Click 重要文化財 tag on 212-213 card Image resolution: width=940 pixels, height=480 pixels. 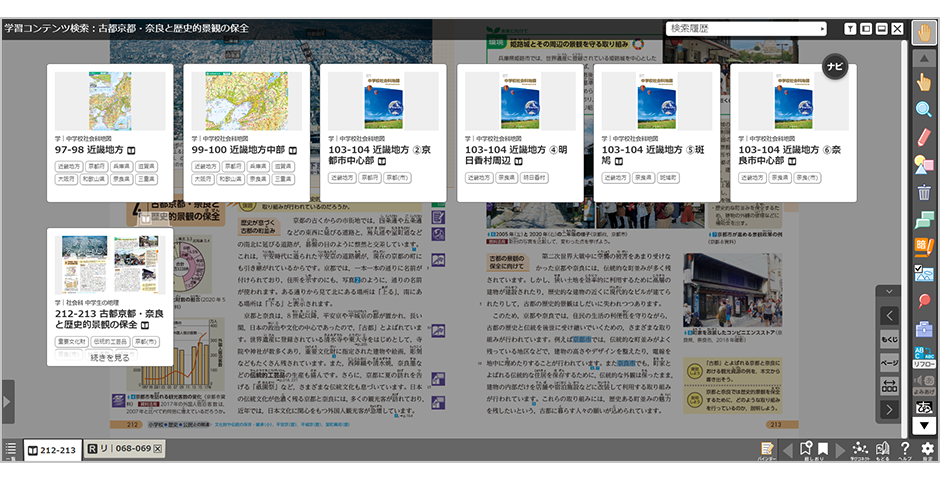pos(71,342)
